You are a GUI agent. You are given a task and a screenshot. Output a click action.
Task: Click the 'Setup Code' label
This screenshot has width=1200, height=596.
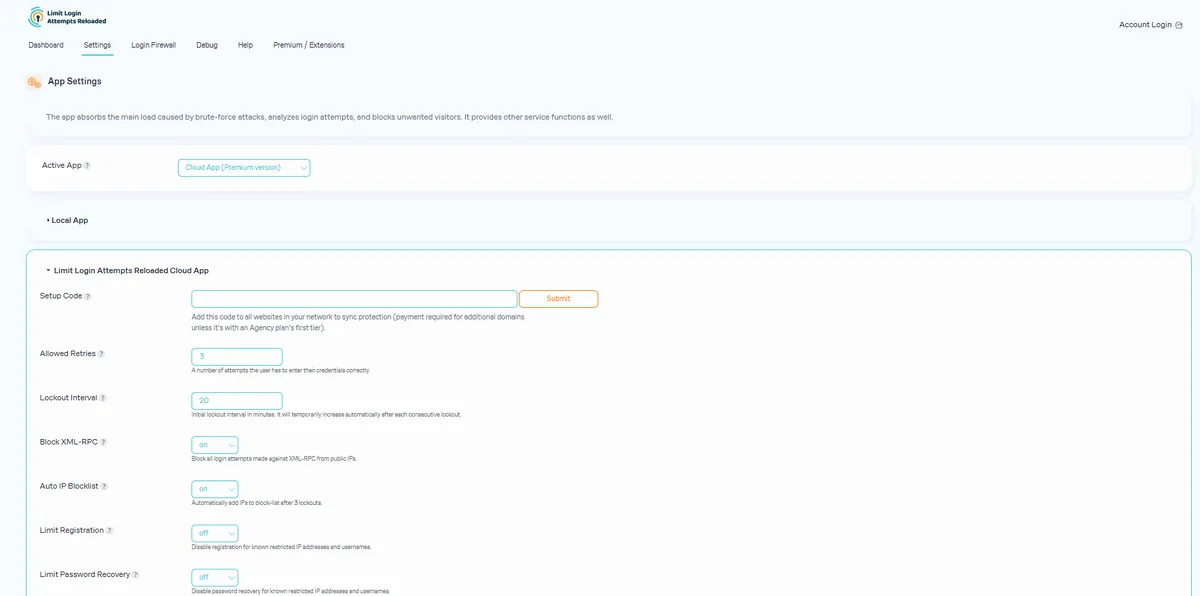tap(61, 297)
